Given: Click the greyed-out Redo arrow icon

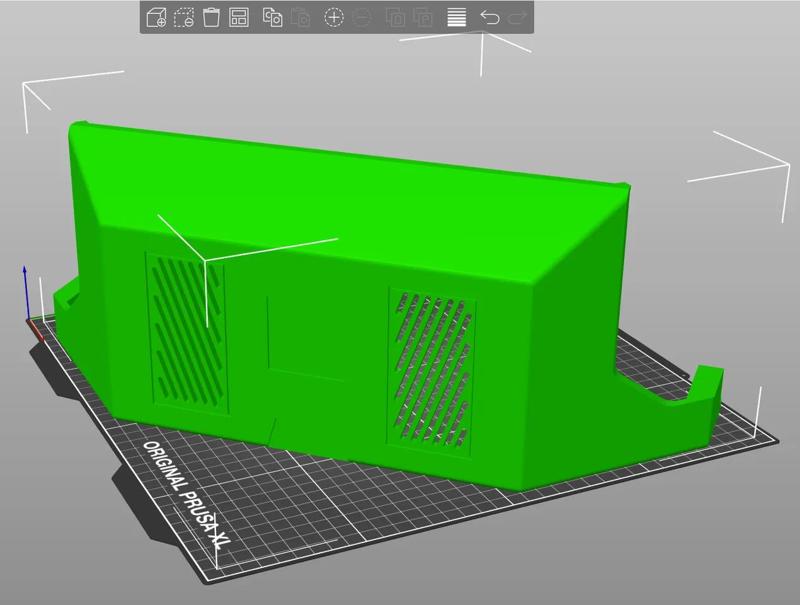Looking at the screenshot, I should [x=517, y=18].
